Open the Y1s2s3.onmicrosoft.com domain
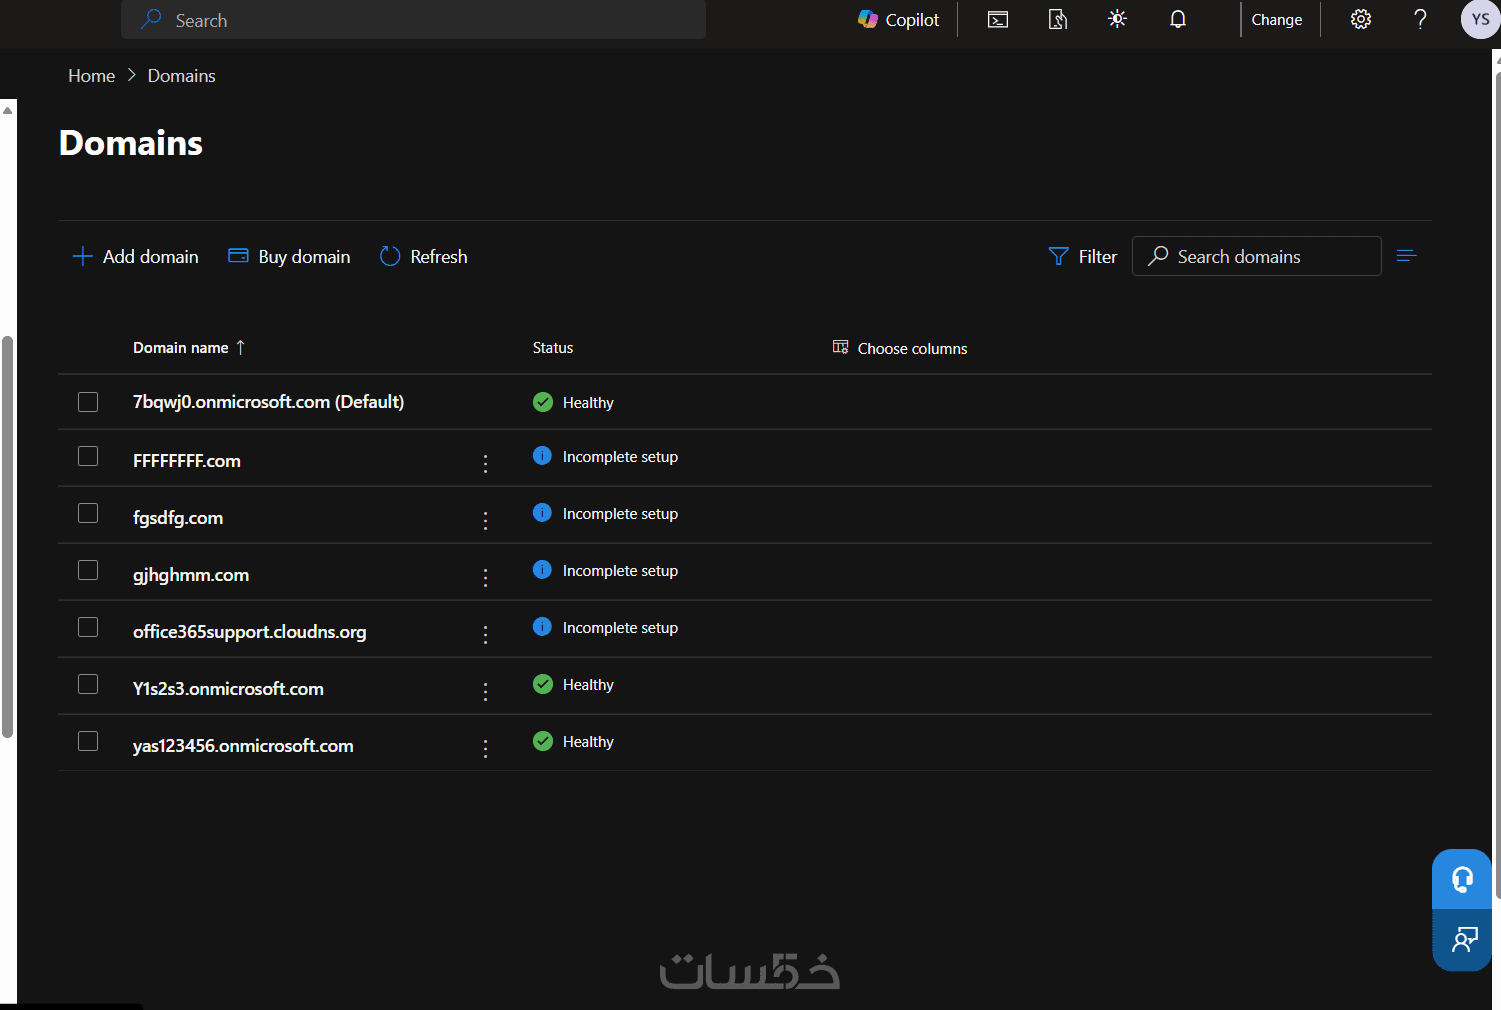 tap(228, 689)
